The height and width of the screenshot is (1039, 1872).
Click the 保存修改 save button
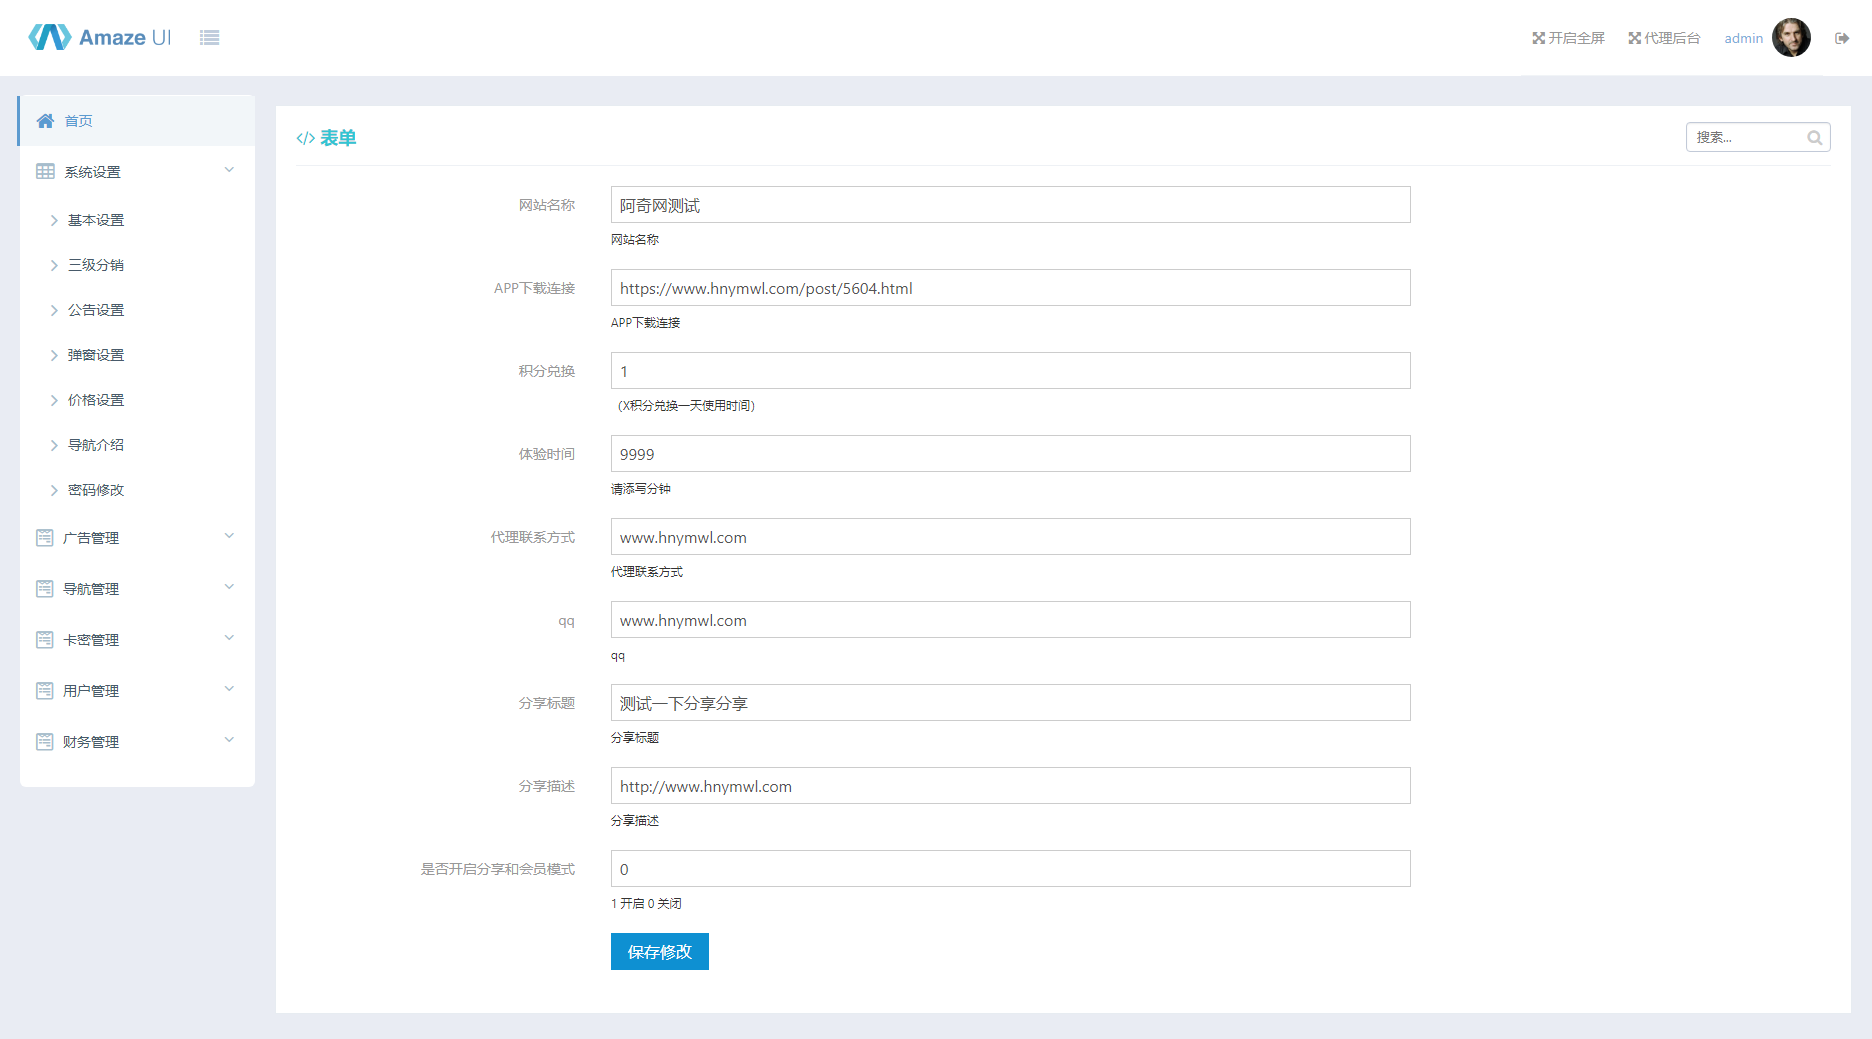659,951
